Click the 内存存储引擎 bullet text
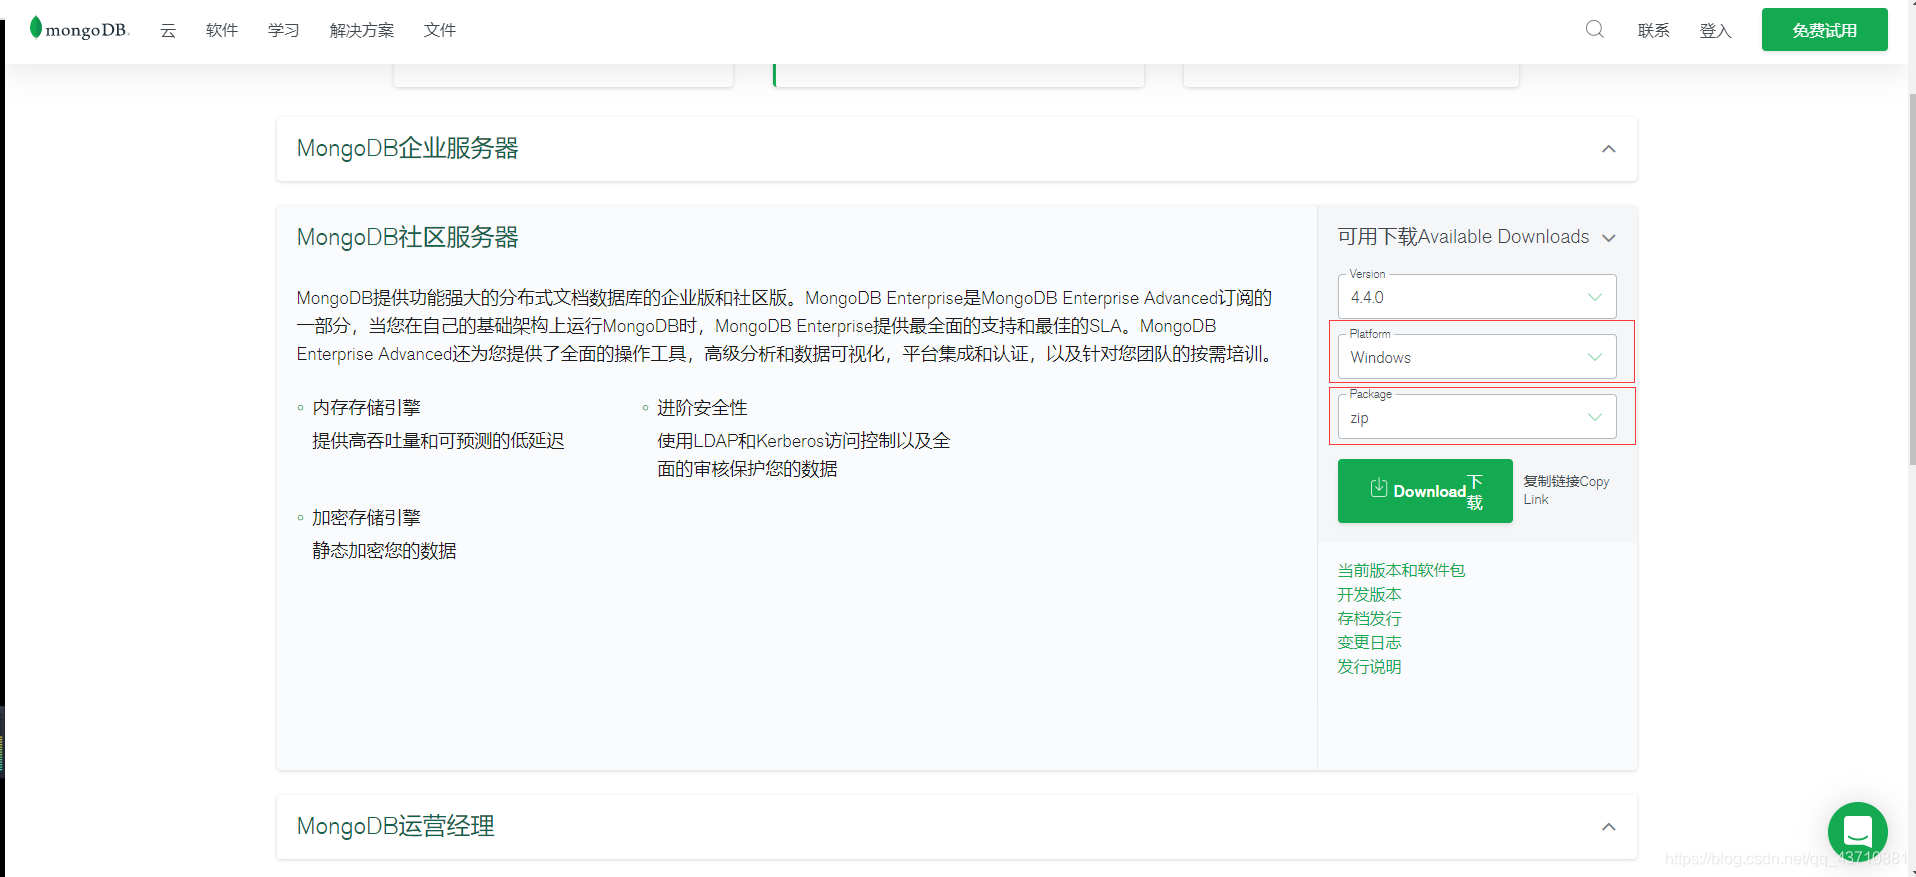The image size is (1916, 877). click(366, 408)
